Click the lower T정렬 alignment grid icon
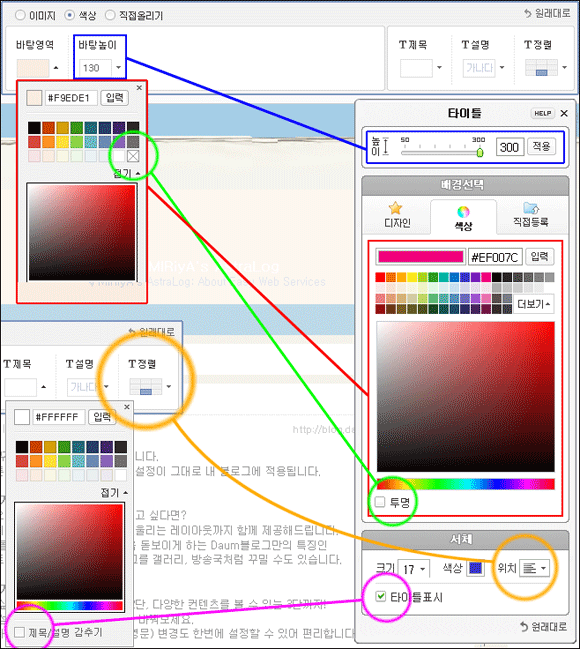Screen dimensions: 580x649 pyautogui.click(x=145, y=387)
